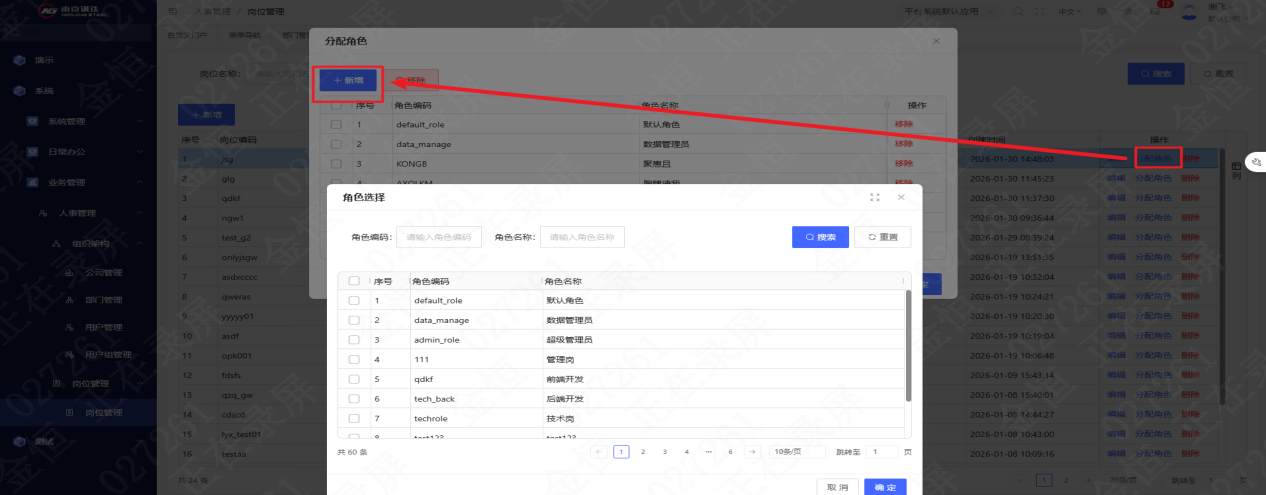Open the 中文 language dropdown
1266x495 pixels.
point(1069,12)
